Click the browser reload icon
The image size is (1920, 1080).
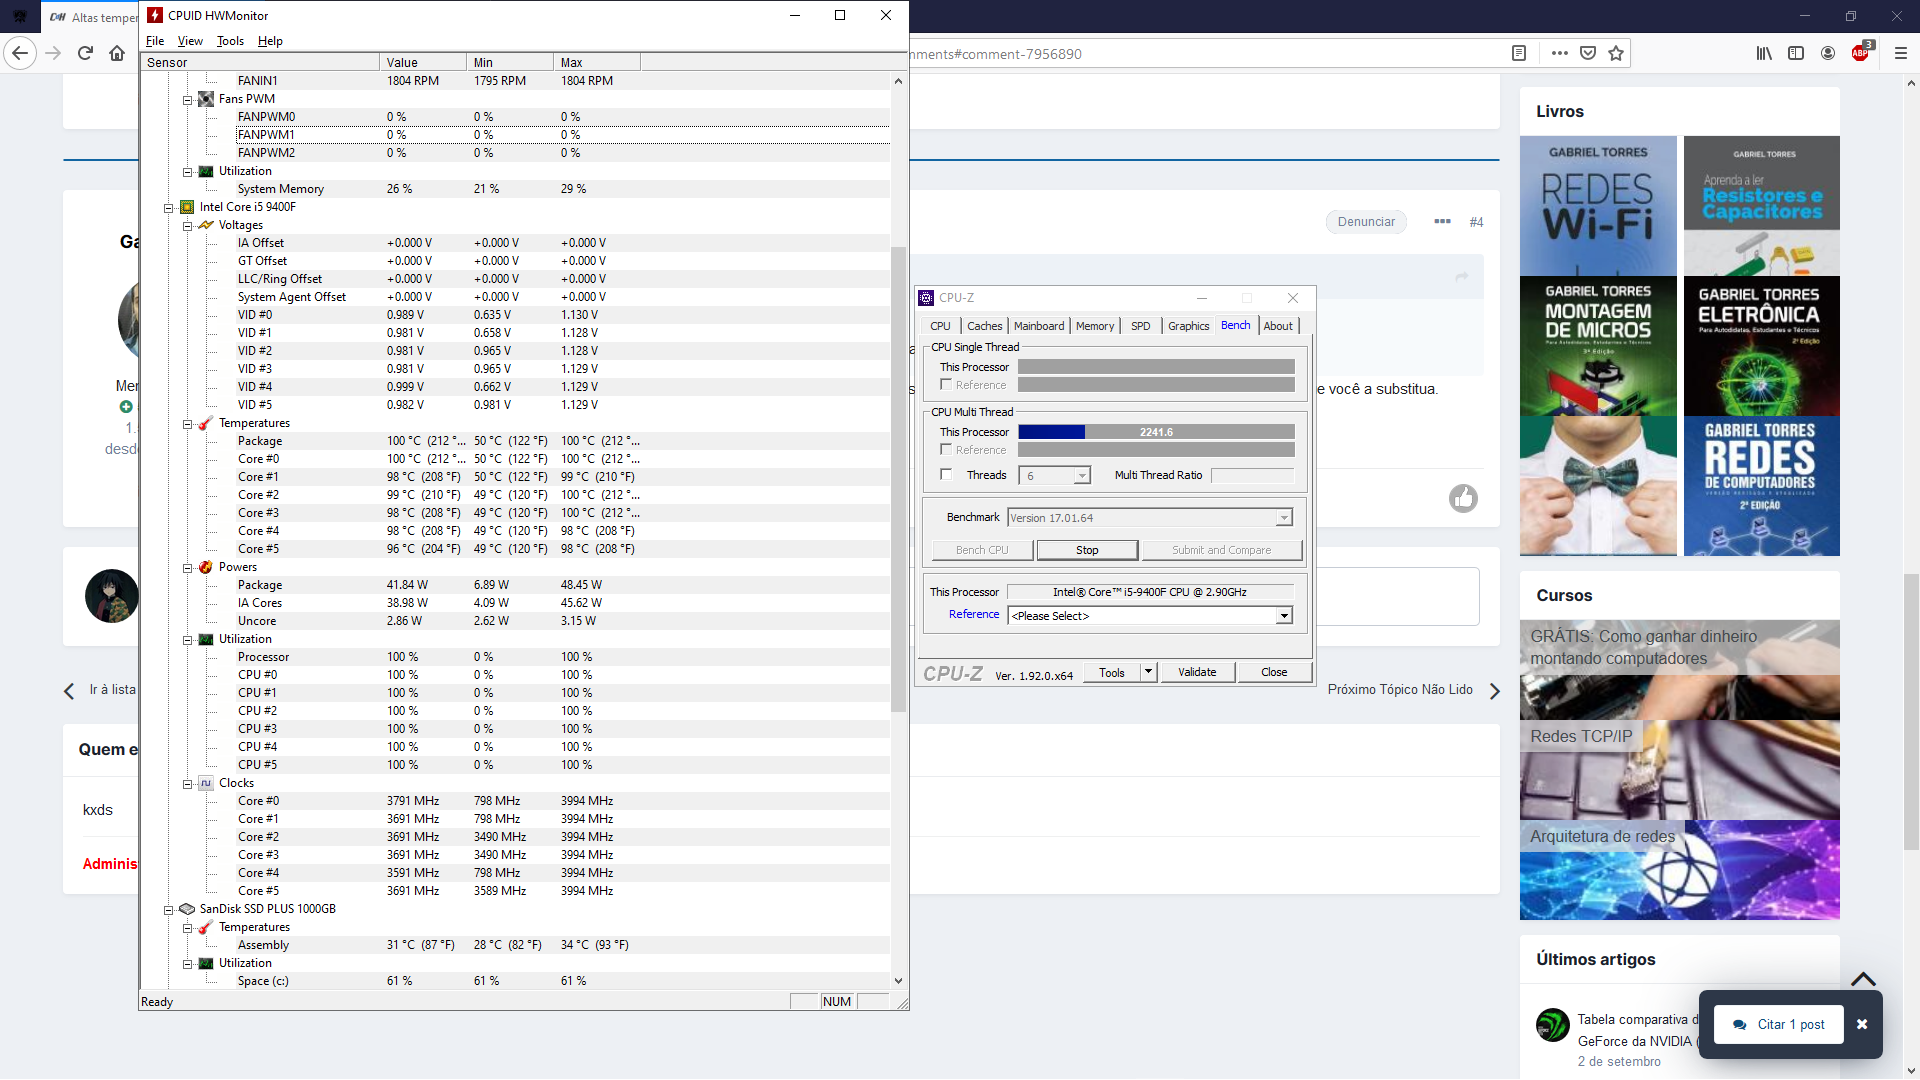tap(85, 53)
